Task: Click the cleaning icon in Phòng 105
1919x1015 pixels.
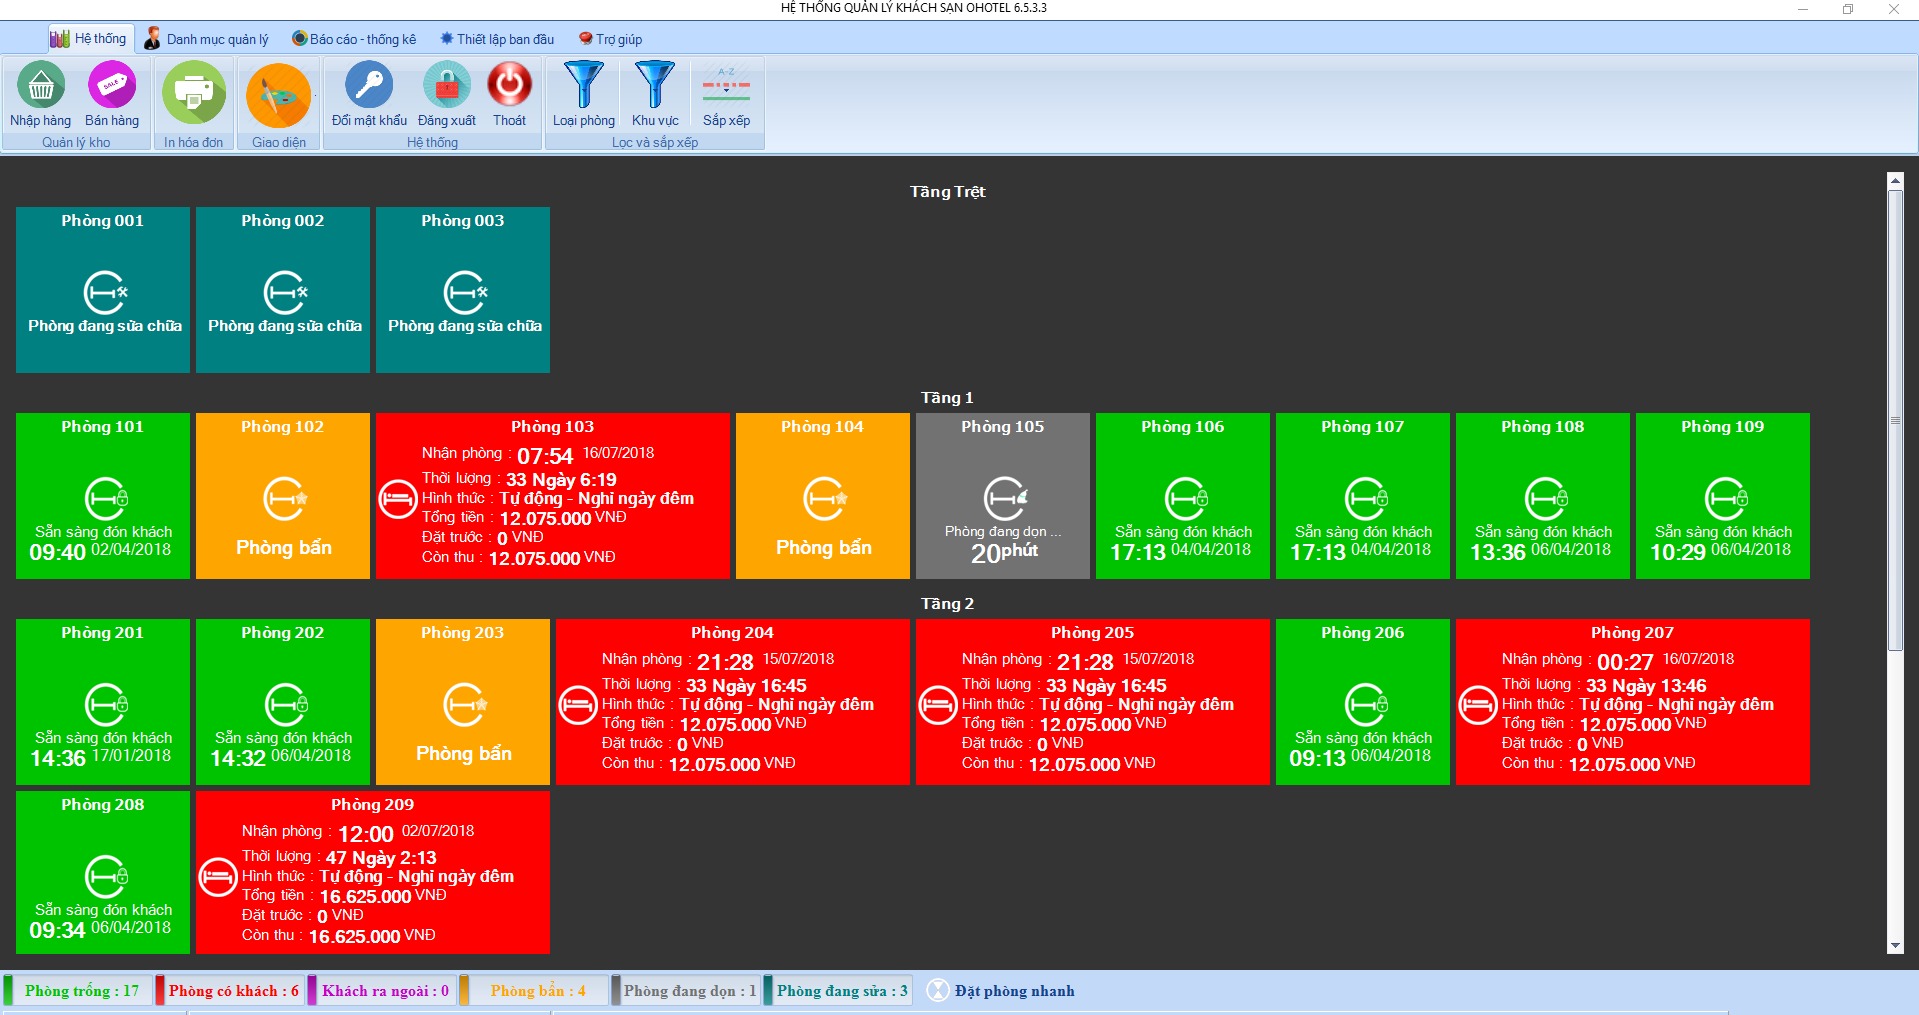Action: pyautogui.click(x=1005, y=498)
